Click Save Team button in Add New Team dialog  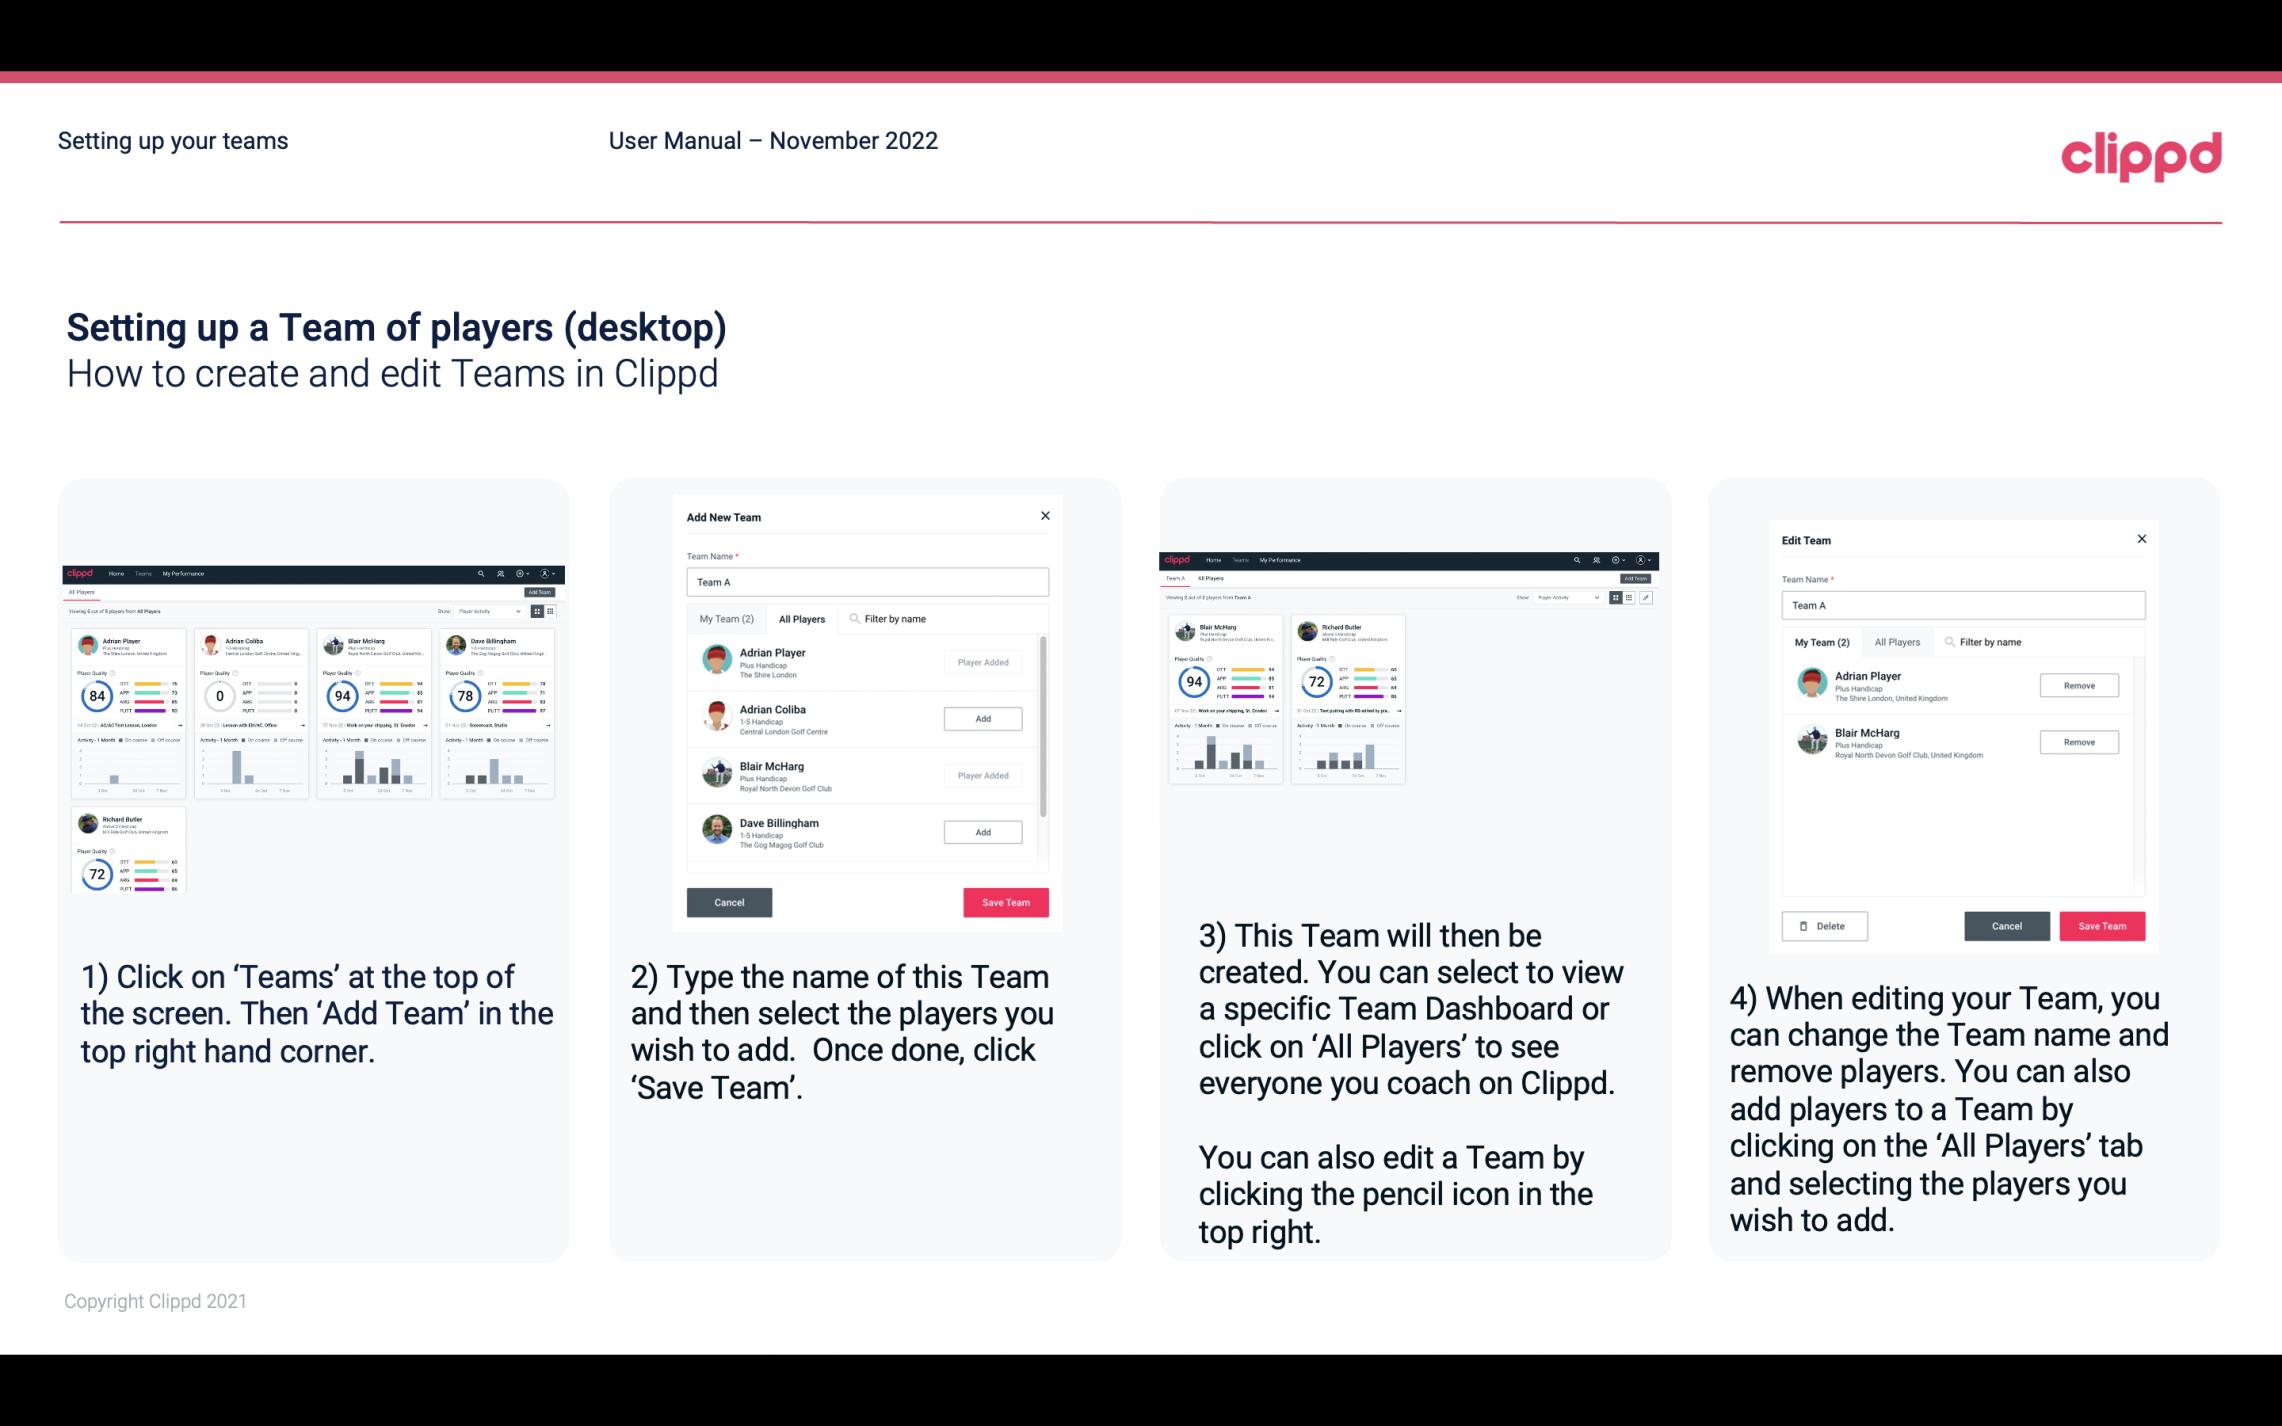[x=1002, y=900]
